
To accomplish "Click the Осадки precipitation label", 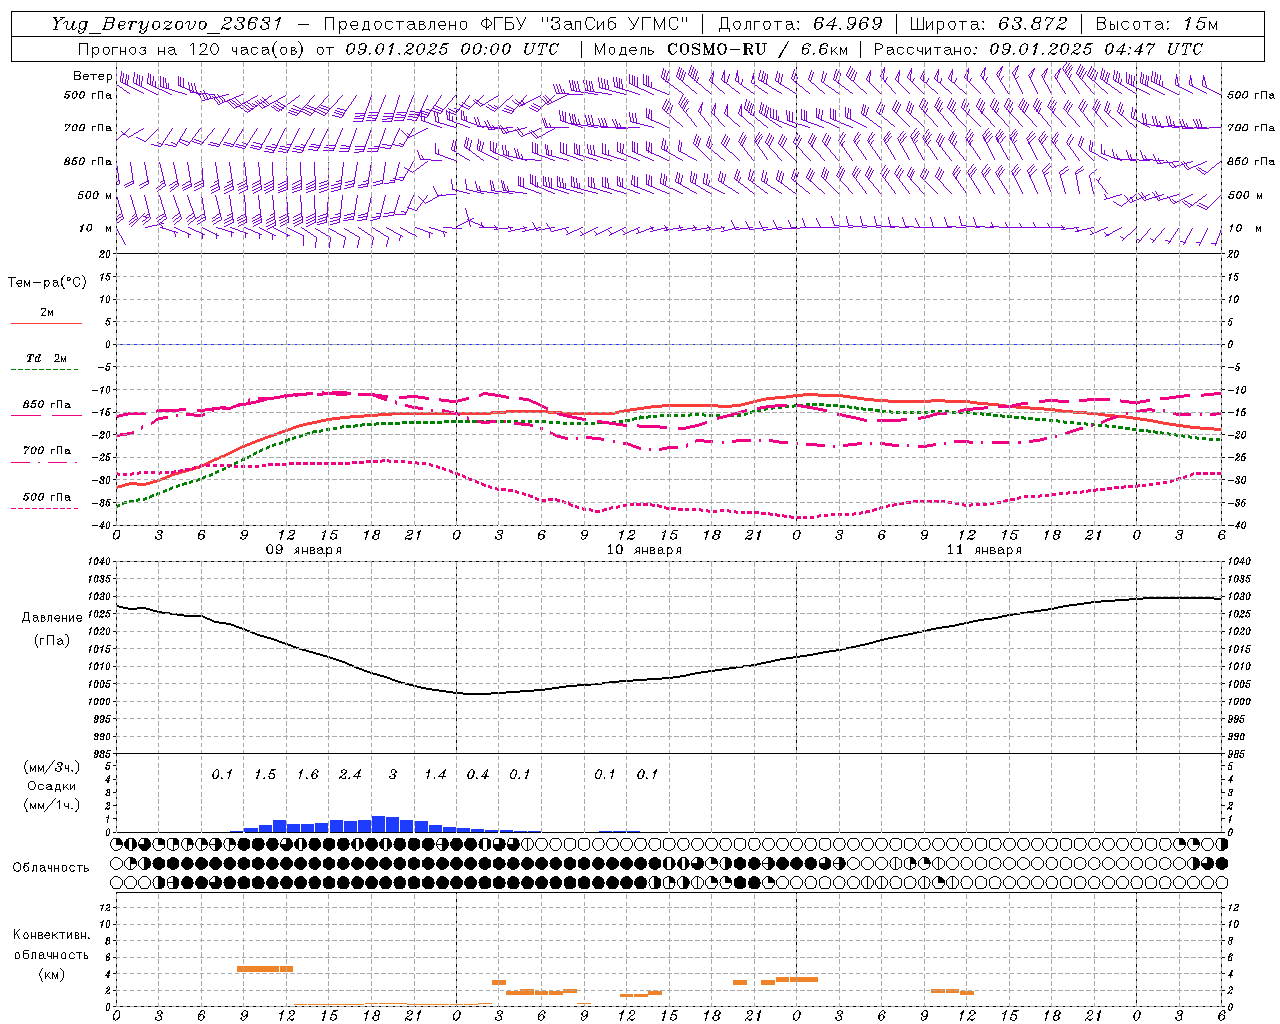I will (x=51, y=786).
